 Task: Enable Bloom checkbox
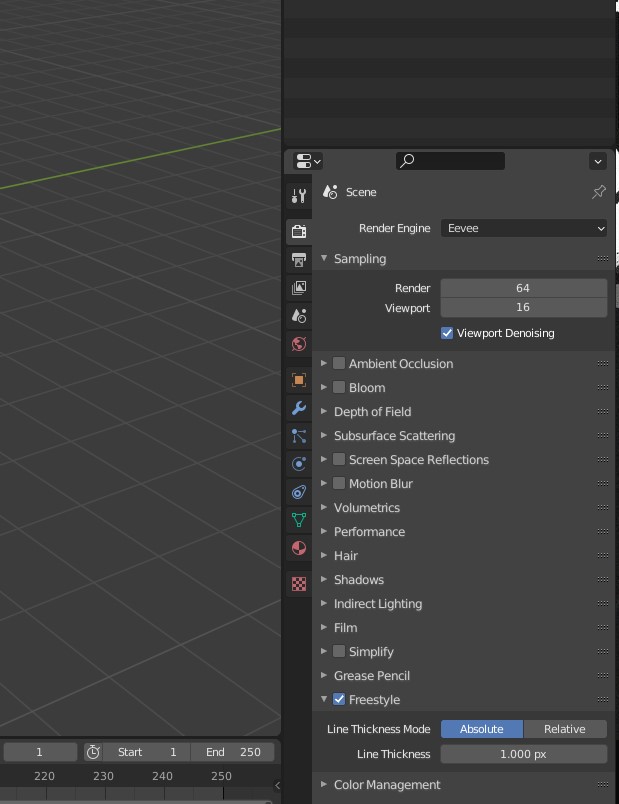pyautogui.click(x=338, y=388)
